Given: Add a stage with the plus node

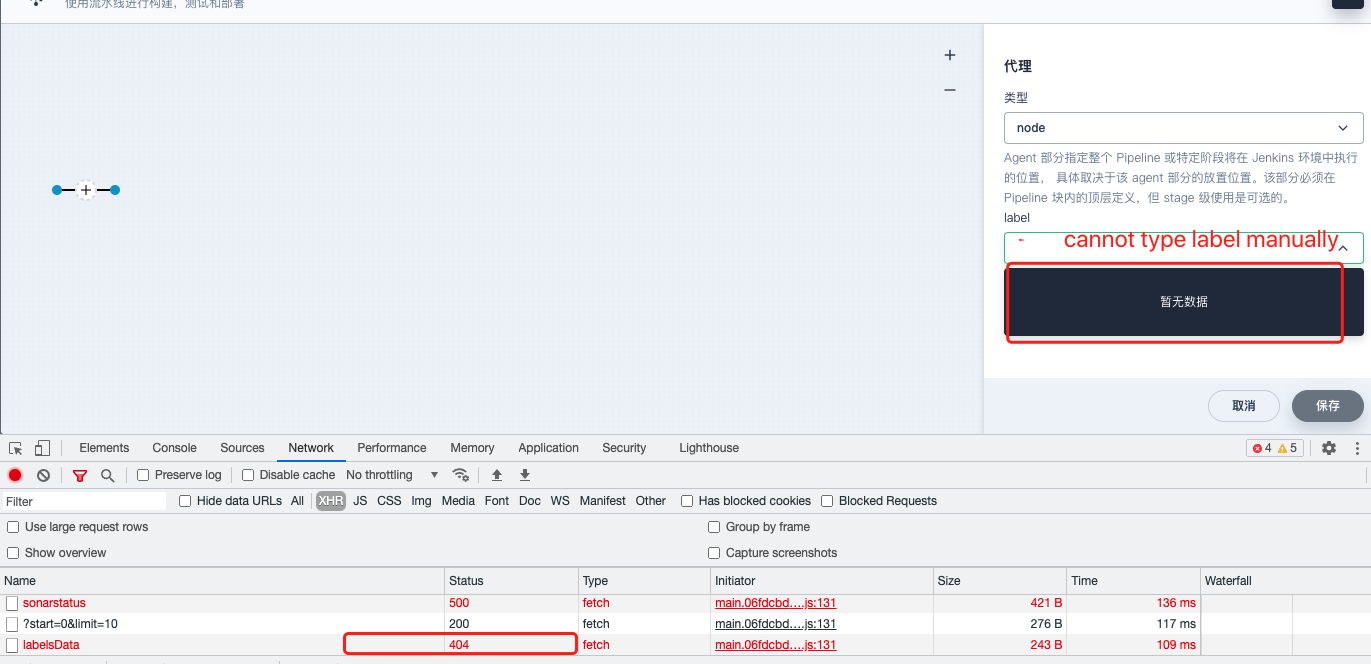Looking at the screenshot, I should pos(86,190).
